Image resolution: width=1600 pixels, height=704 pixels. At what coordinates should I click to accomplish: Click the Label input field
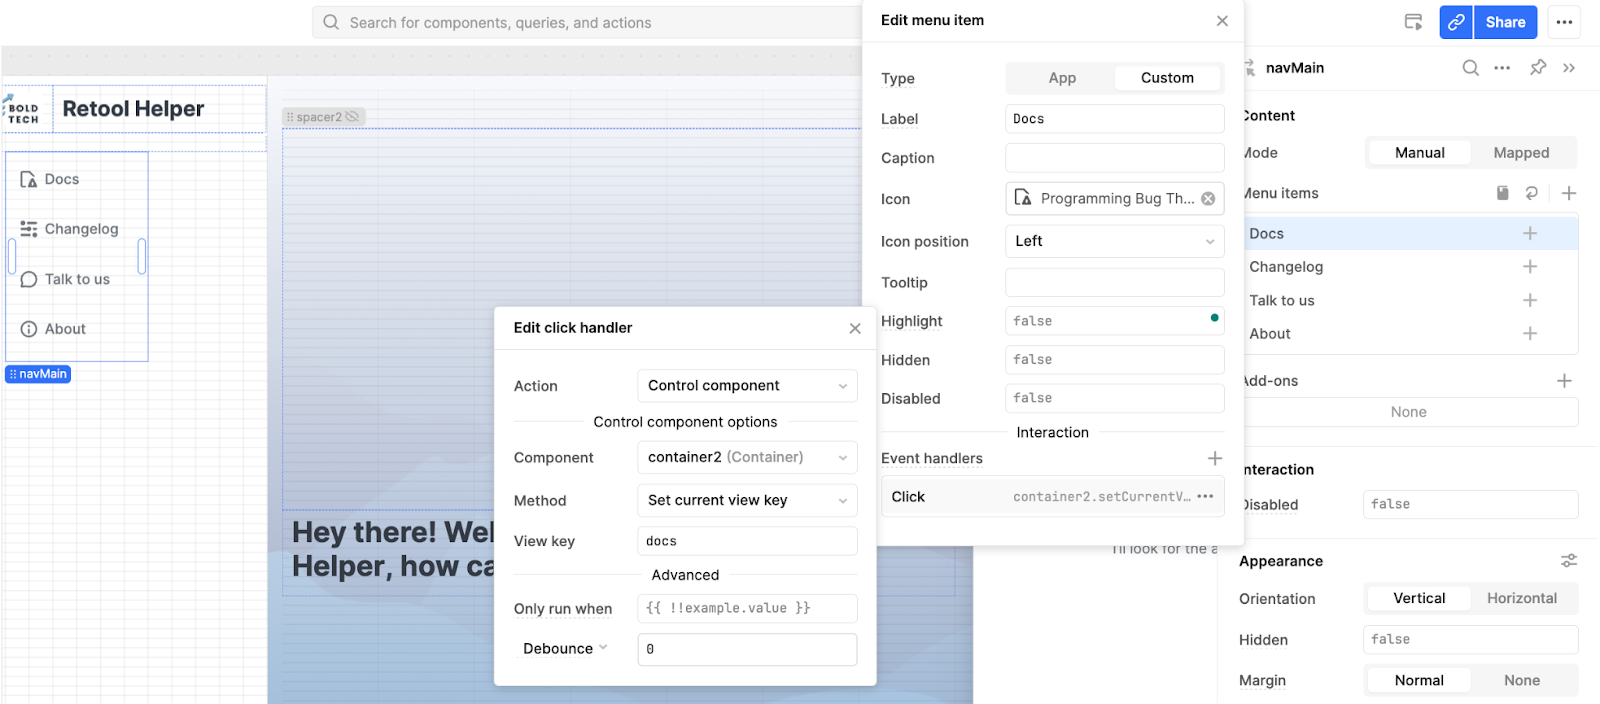click(1114, 119)
